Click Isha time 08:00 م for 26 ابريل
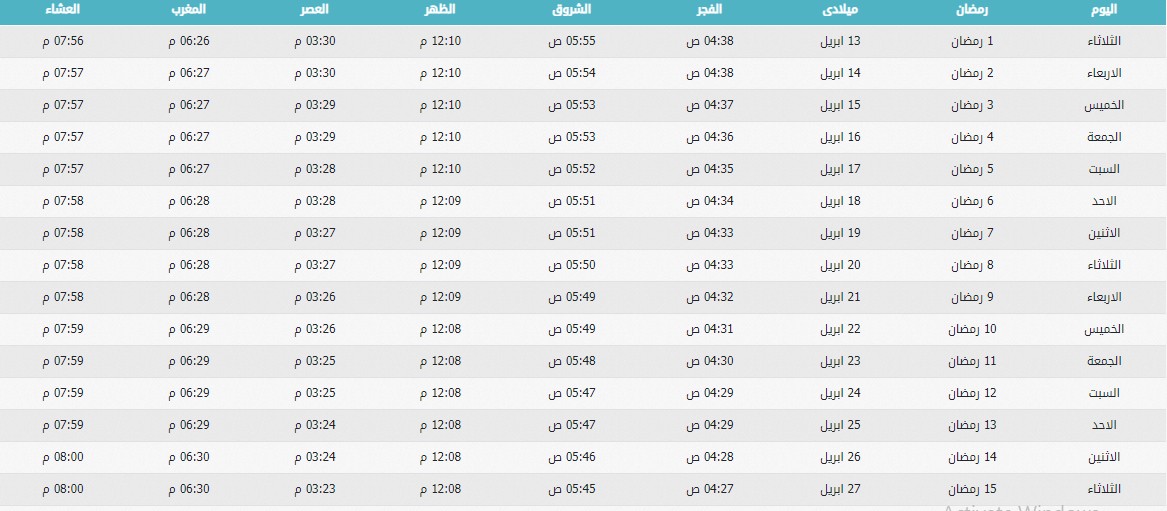This screenshot has height=511, width=1167. click(x=63, y=457)
